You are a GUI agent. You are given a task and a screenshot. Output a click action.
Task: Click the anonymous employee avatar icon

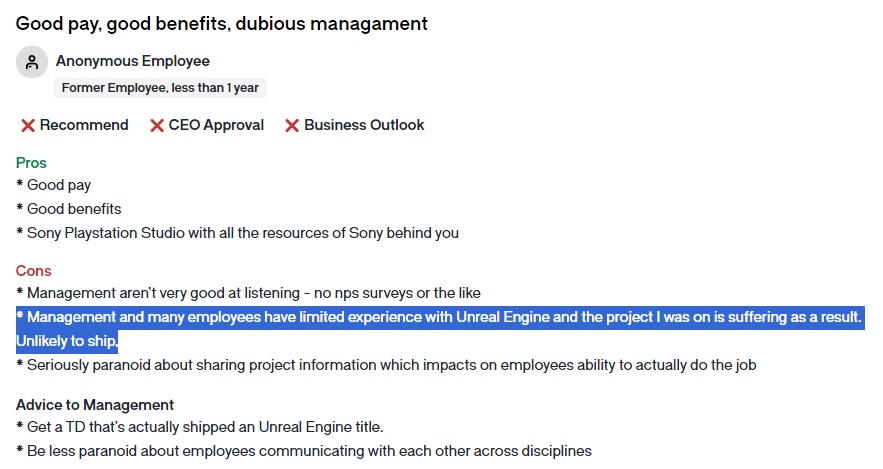pyautogui.click(x=32, y=62)
